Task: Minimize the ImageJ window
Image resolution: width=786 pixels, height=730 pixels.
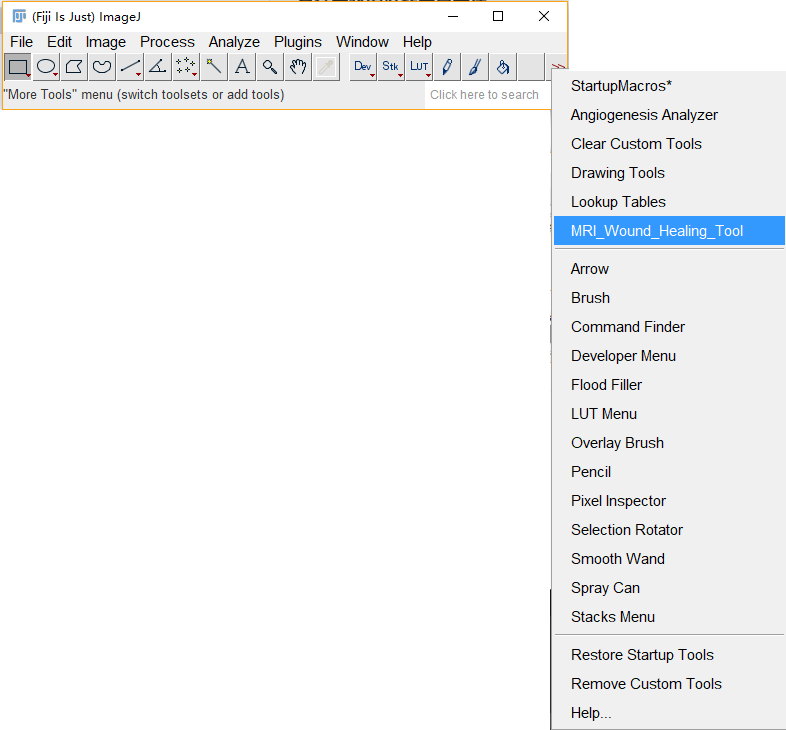Action: coord(453,17)
